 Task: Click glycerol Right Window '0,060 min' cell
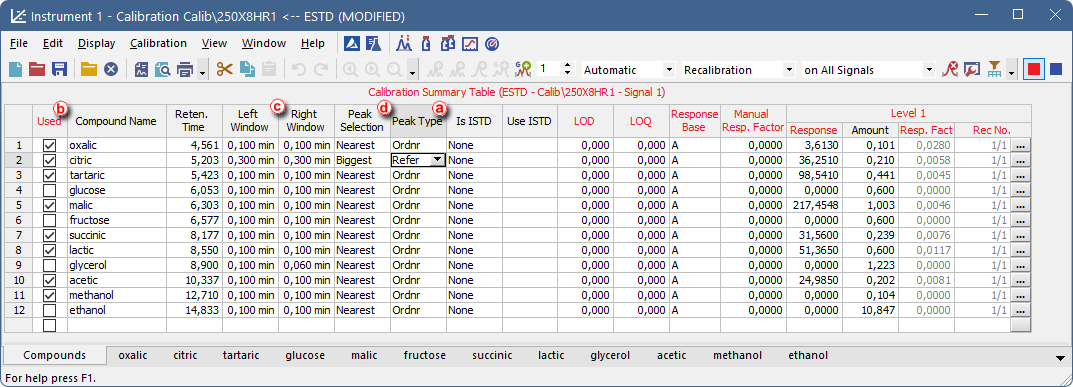306,265
